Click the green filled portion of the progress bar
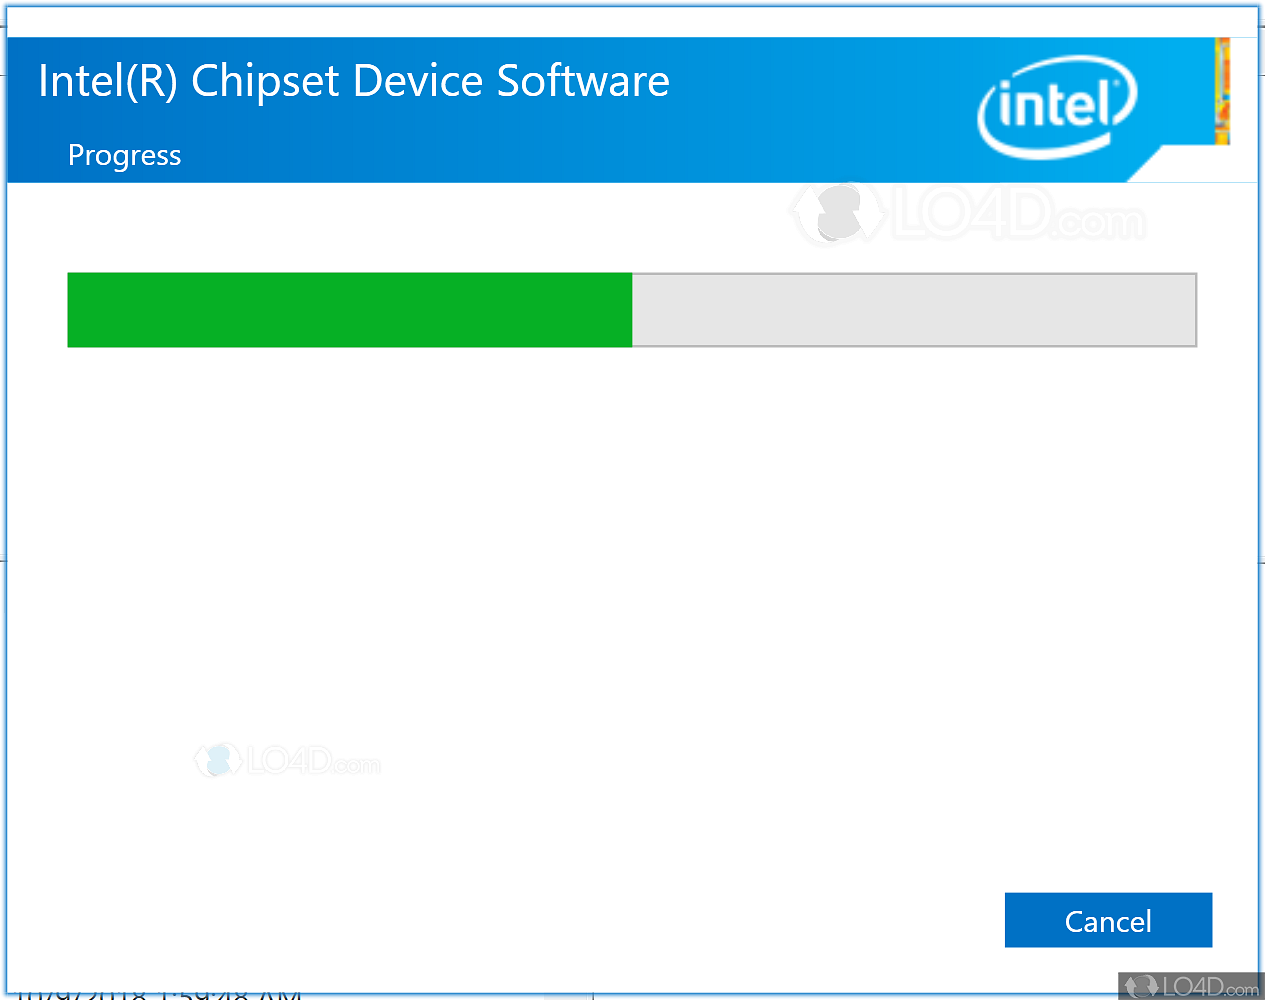1265x1000 pixels. (x=350, y=310)
